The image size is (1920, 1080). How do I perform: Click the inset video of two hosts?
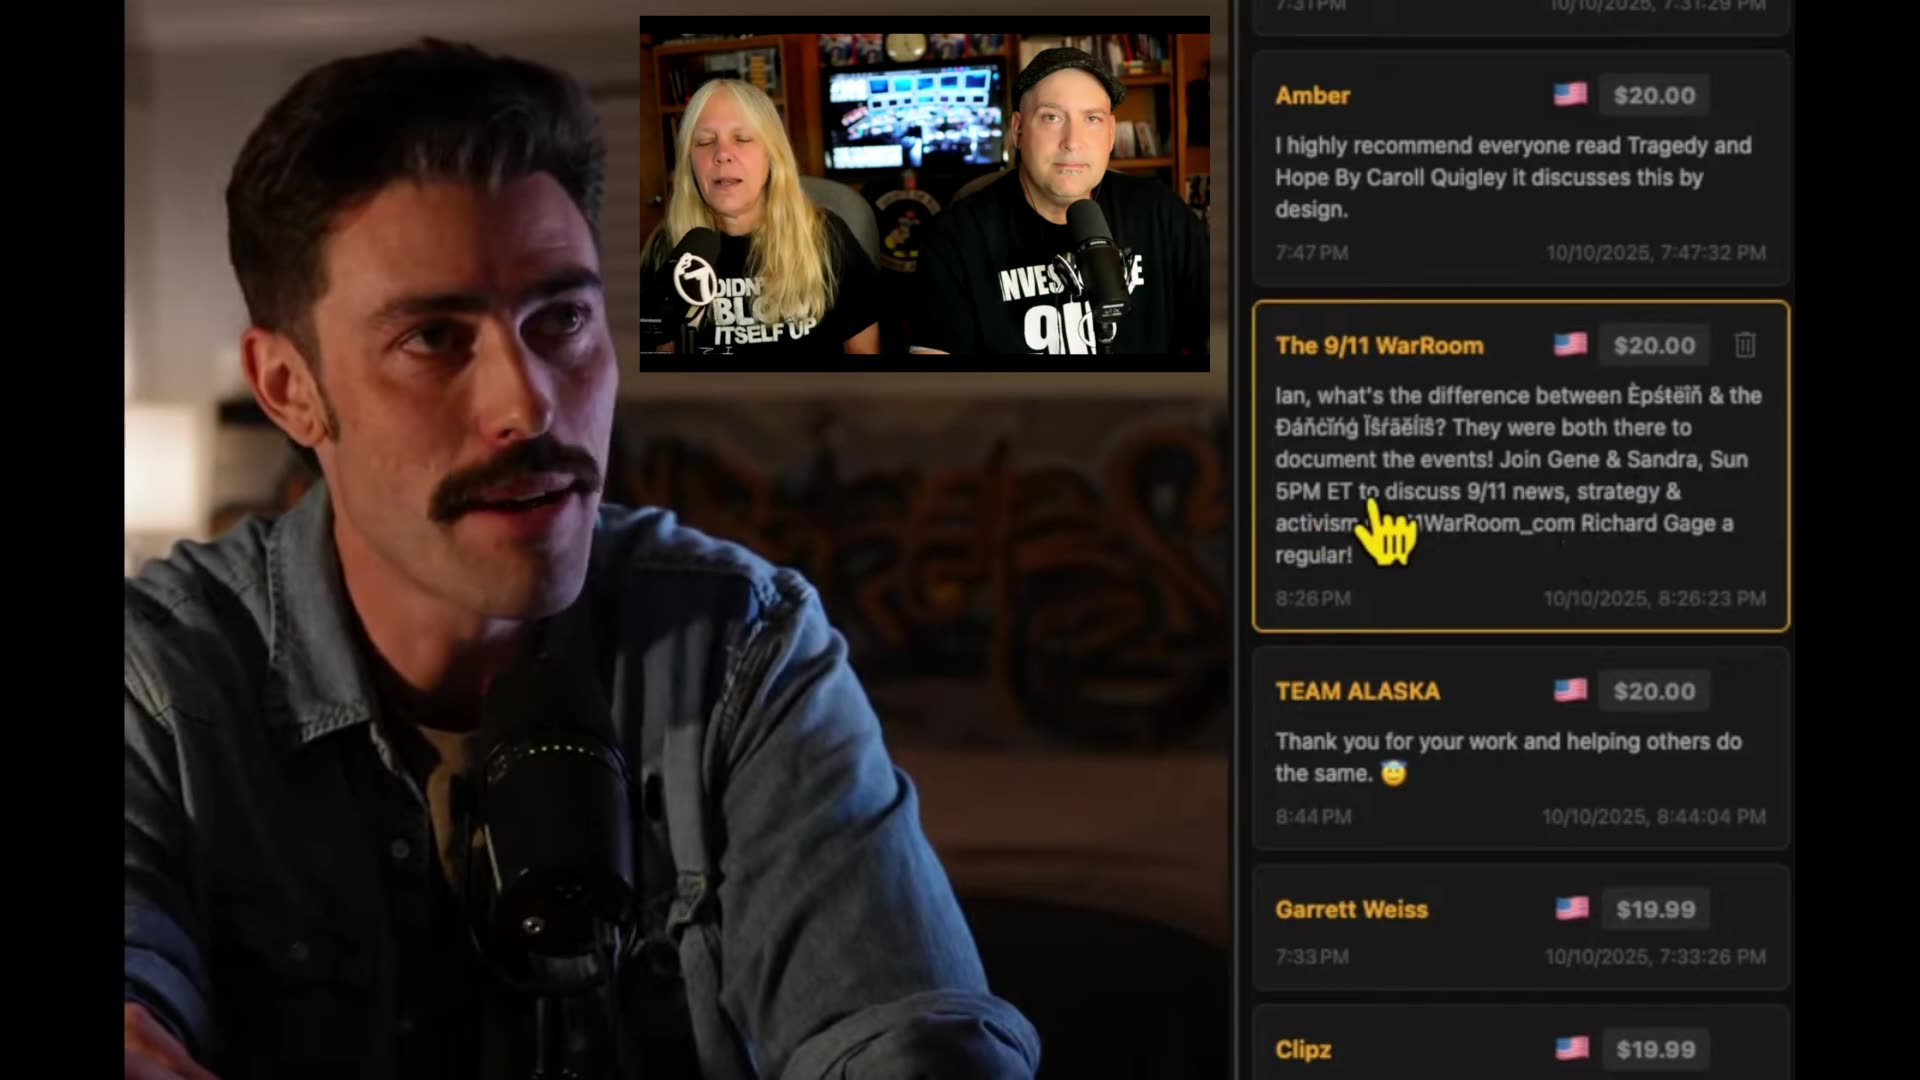click(x=924, y=195)
